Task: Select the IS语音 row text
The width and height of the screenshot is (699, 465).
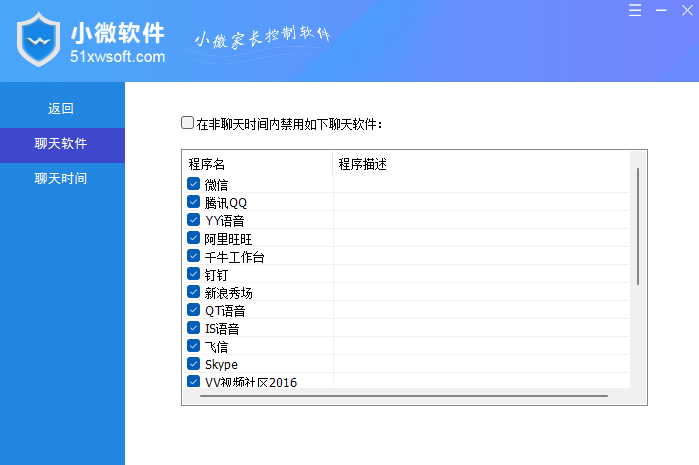Action: tap(222, 329)
